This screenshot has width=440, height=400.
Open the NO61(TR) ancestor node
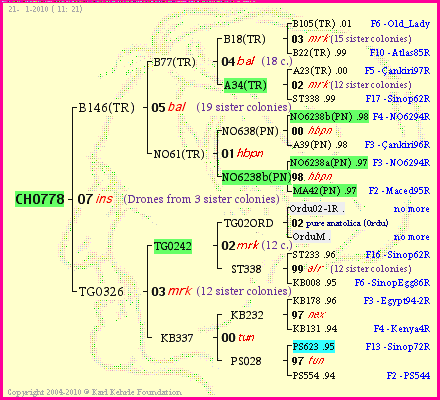[x=179, y=154]
